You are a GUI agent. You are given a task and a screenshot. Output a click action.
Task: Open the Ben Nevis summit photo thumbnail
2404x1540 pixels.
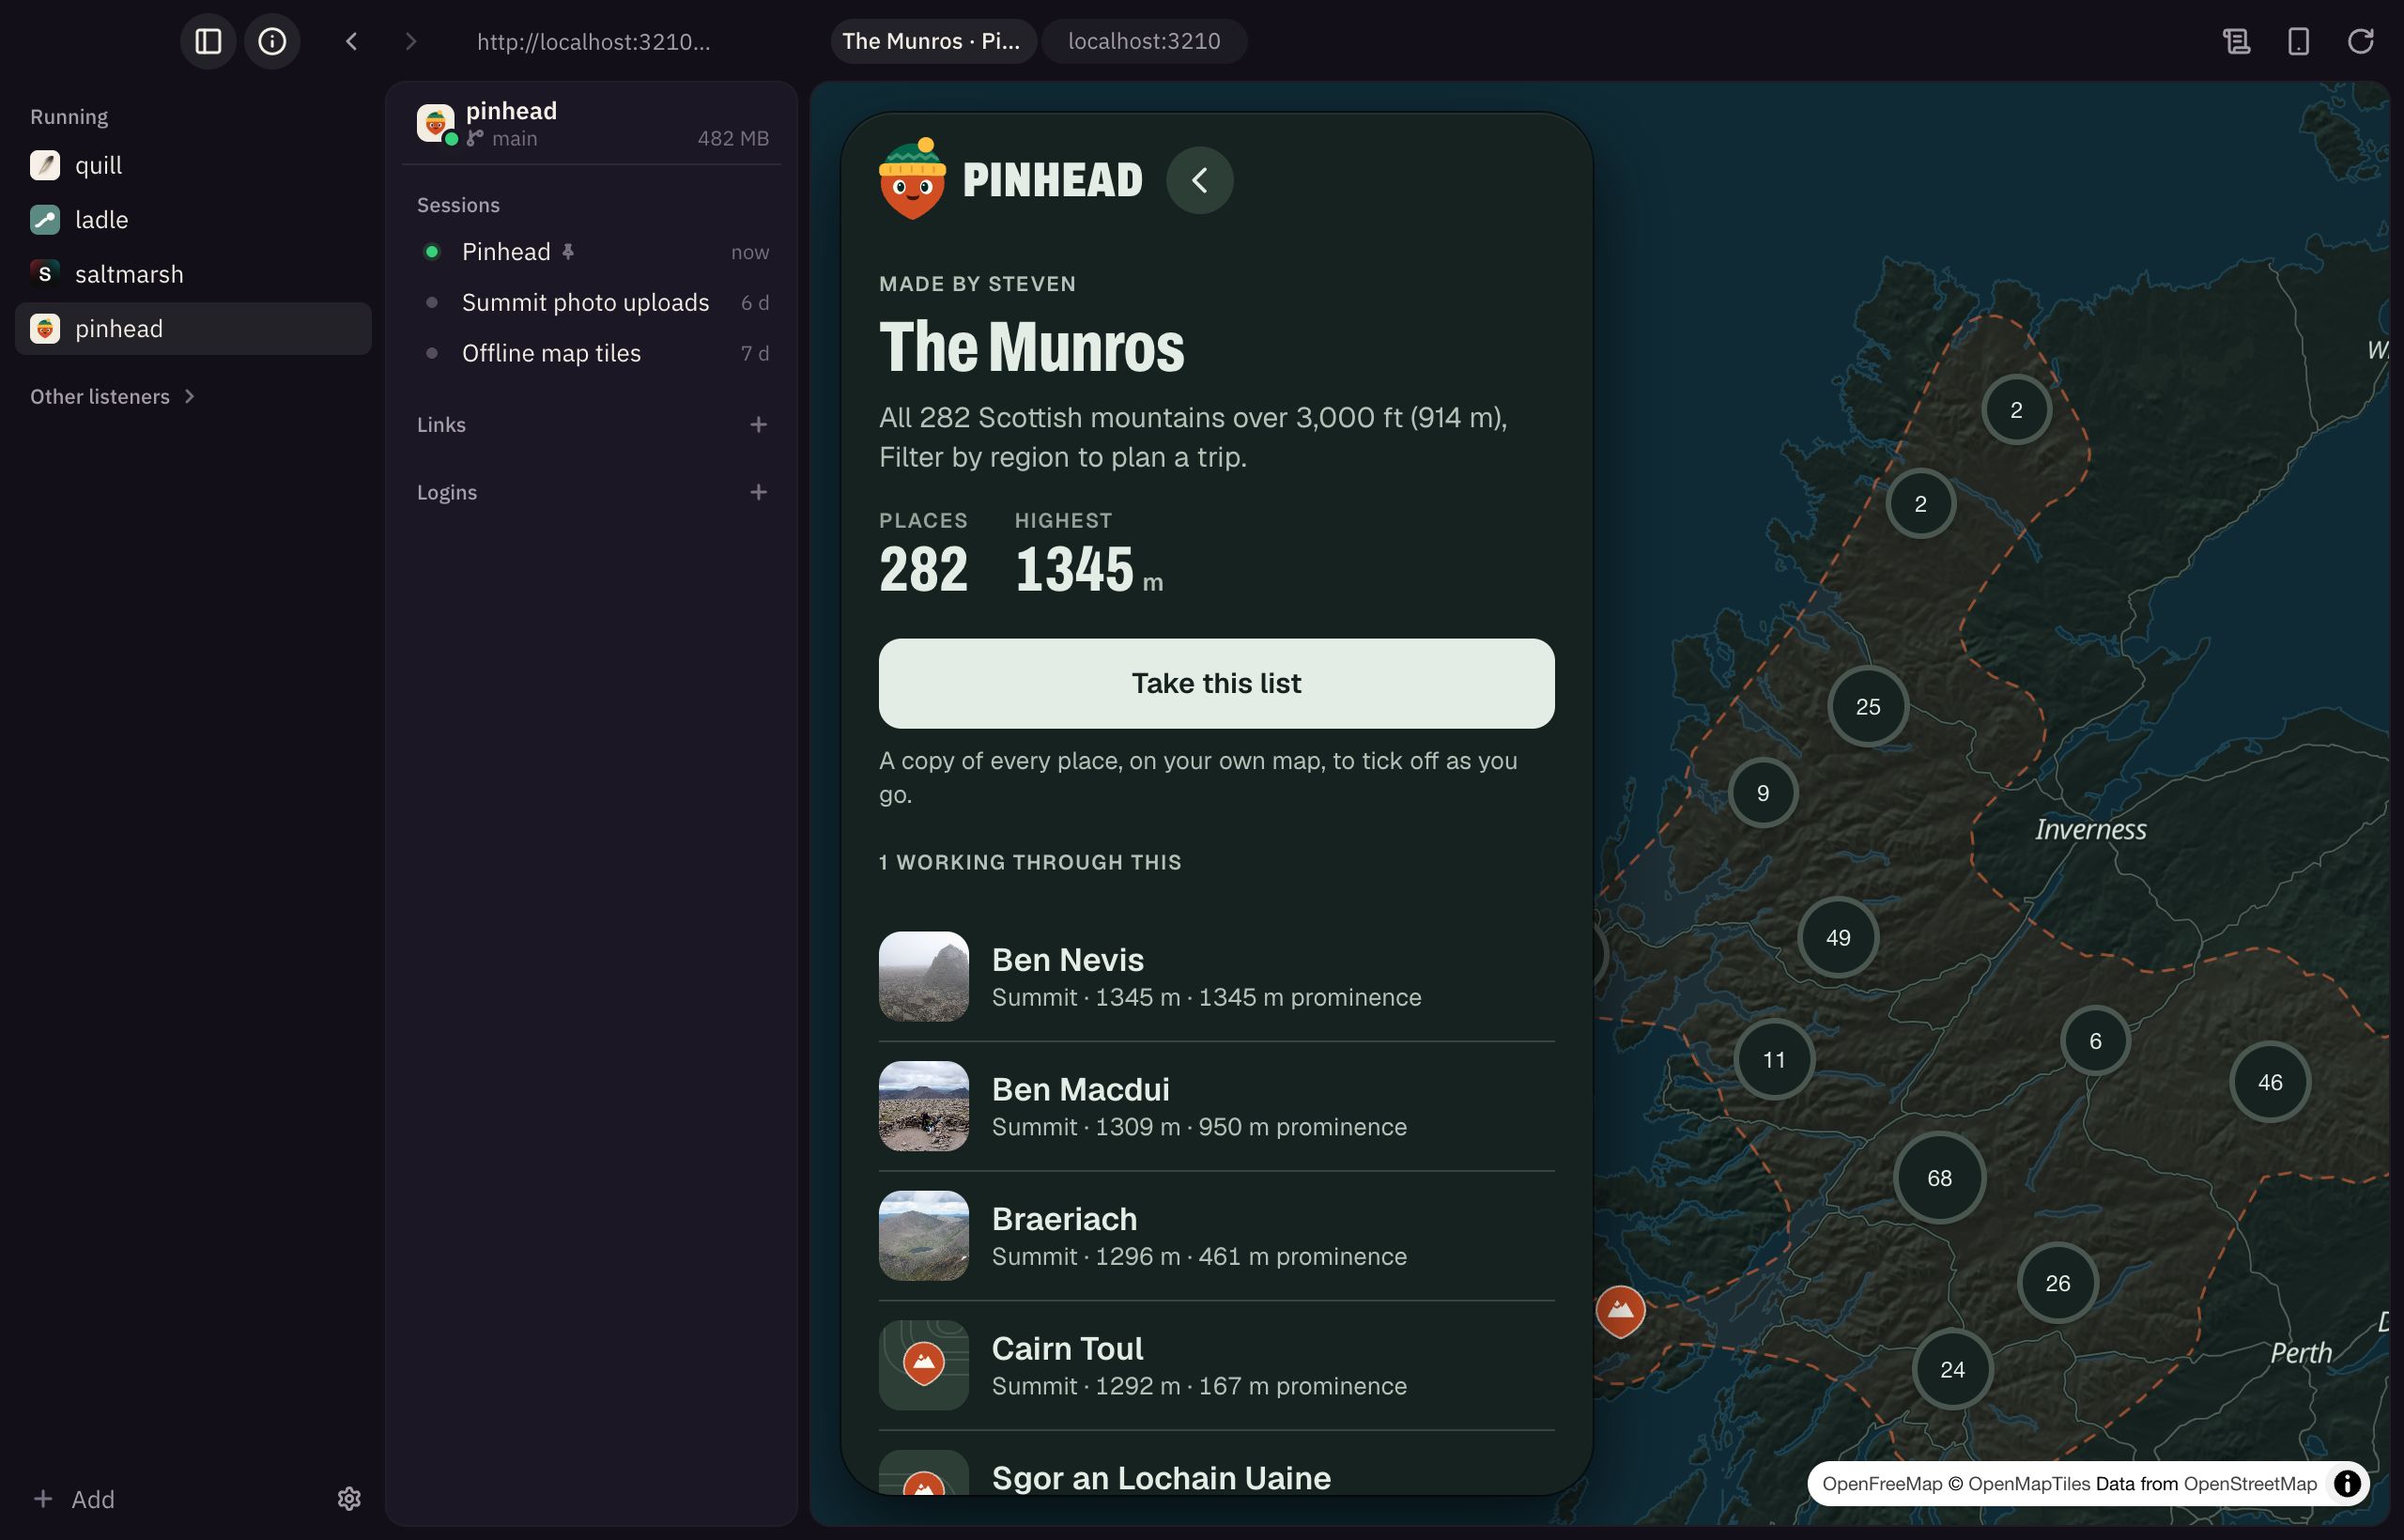(x=923, y=977)
